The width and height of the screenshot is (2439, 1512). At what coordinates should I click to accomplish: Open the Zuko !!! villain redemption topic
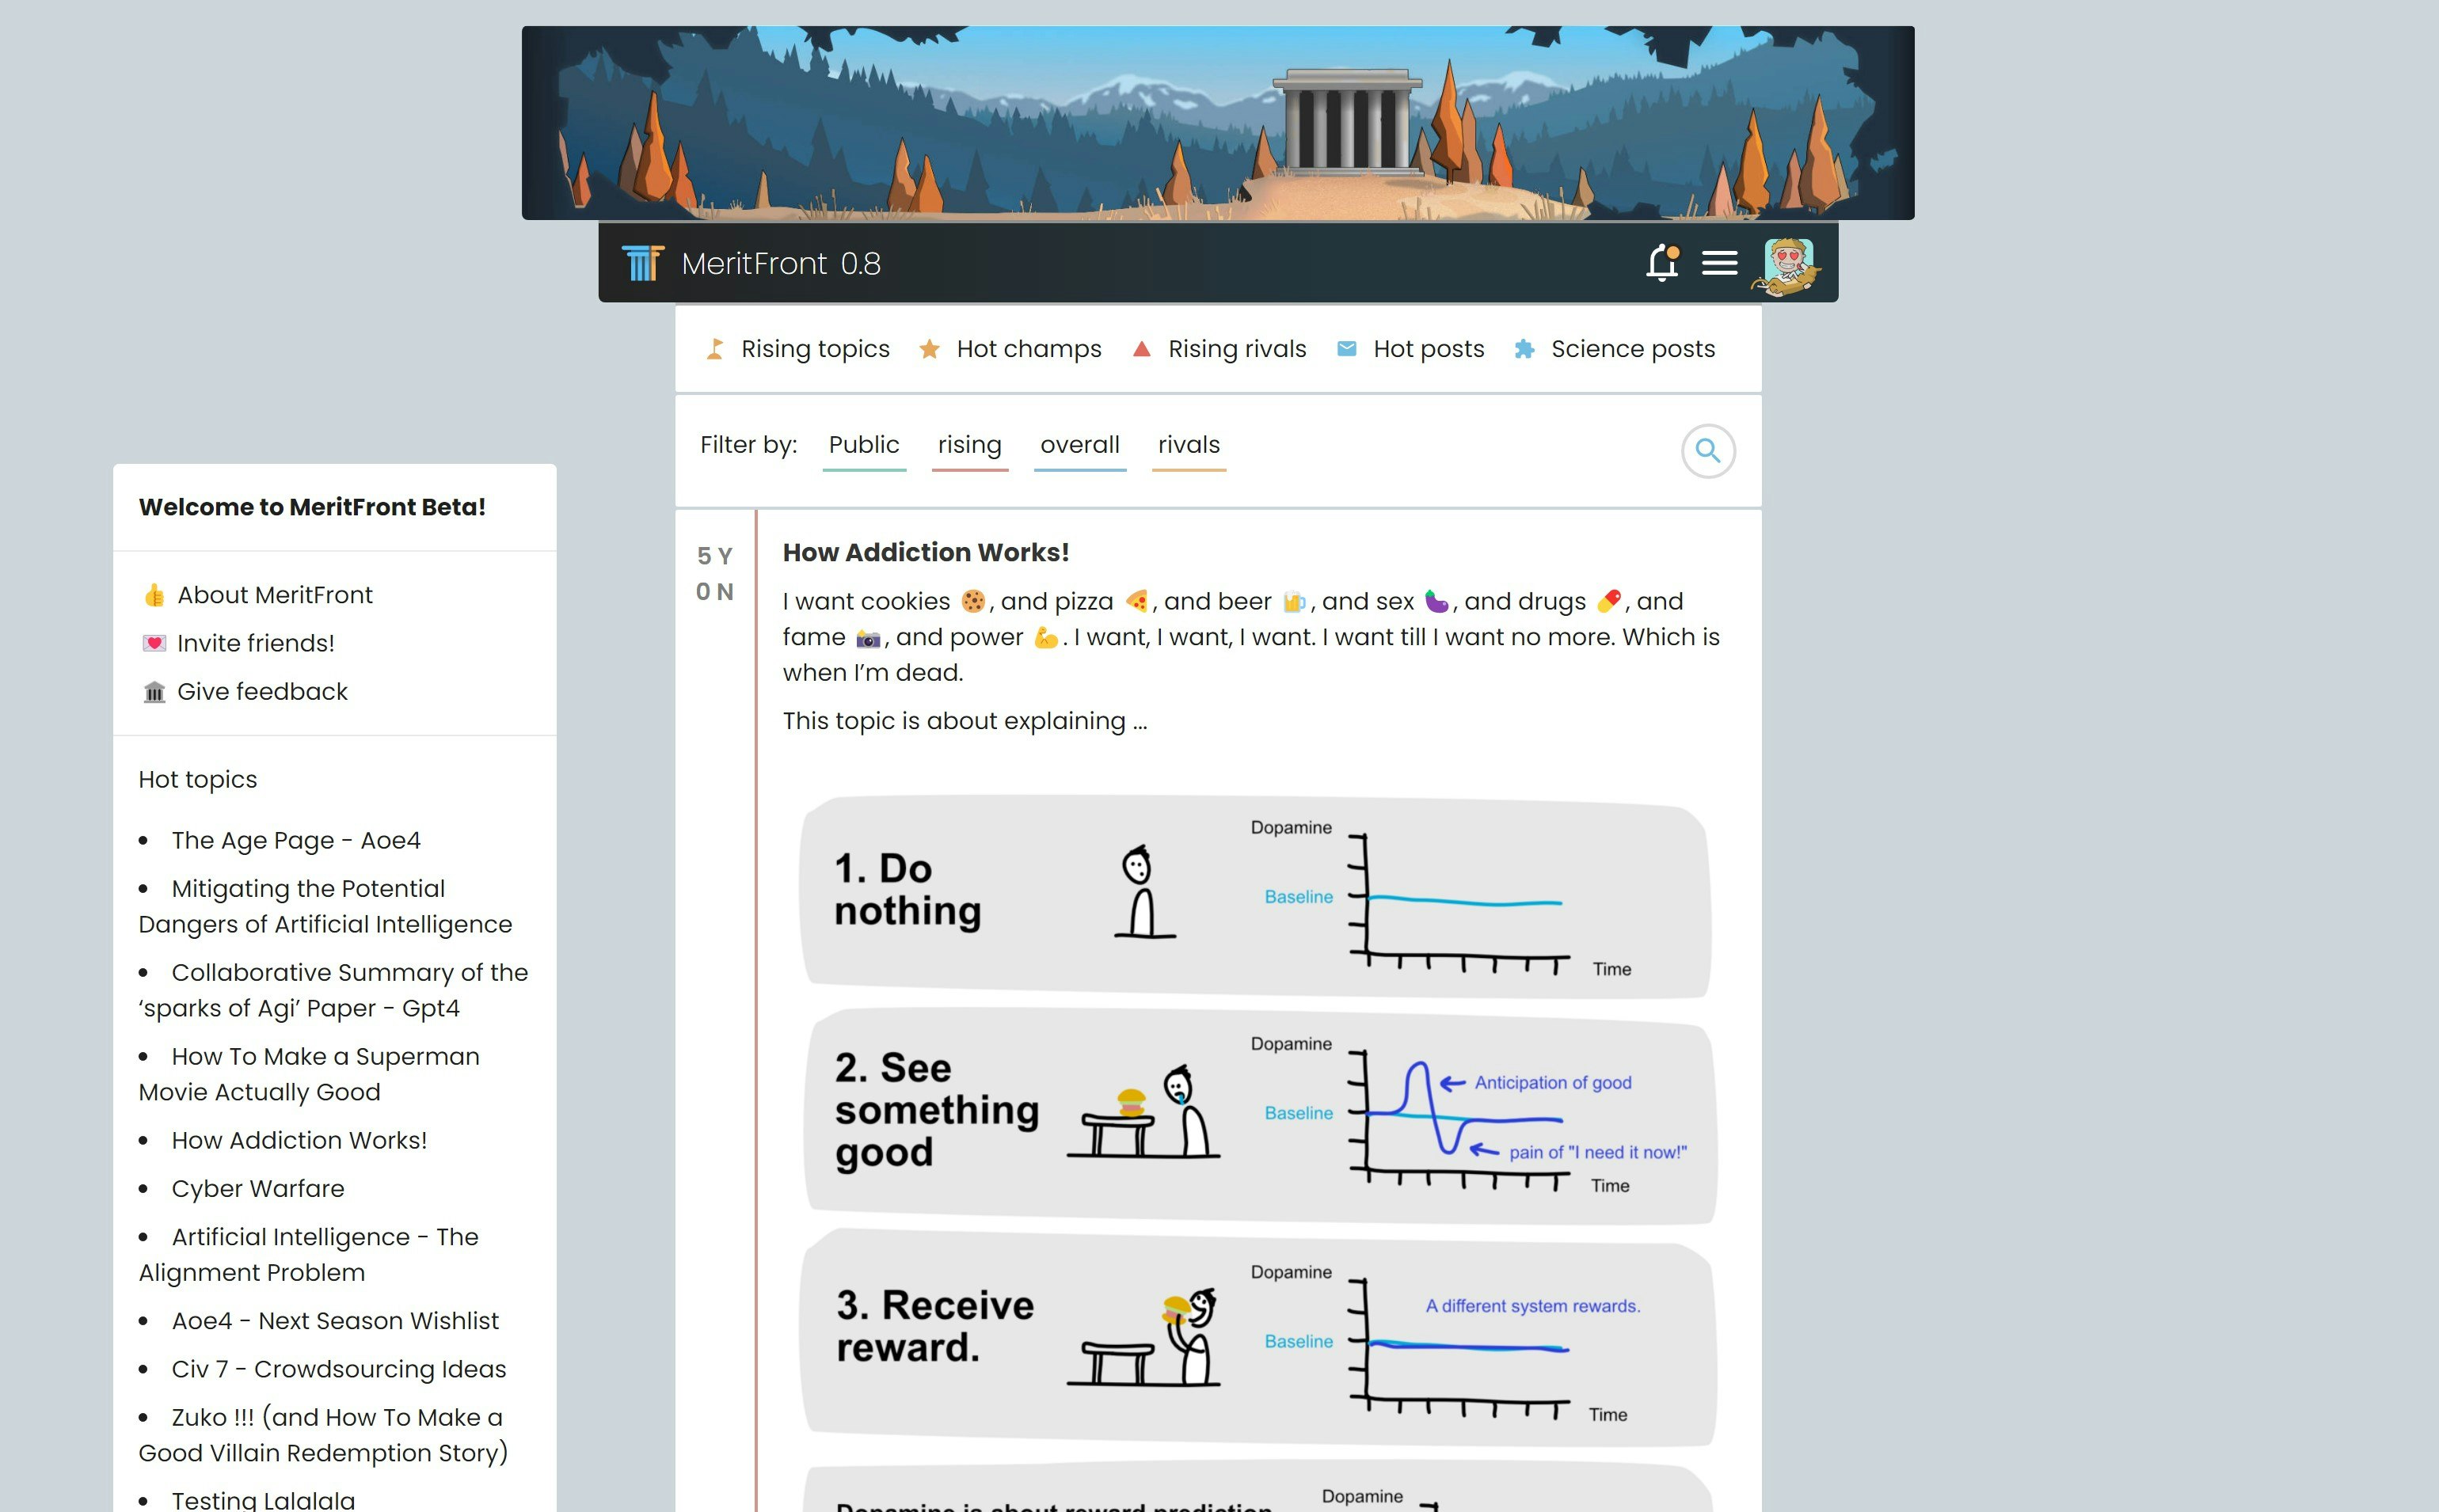322,1435
